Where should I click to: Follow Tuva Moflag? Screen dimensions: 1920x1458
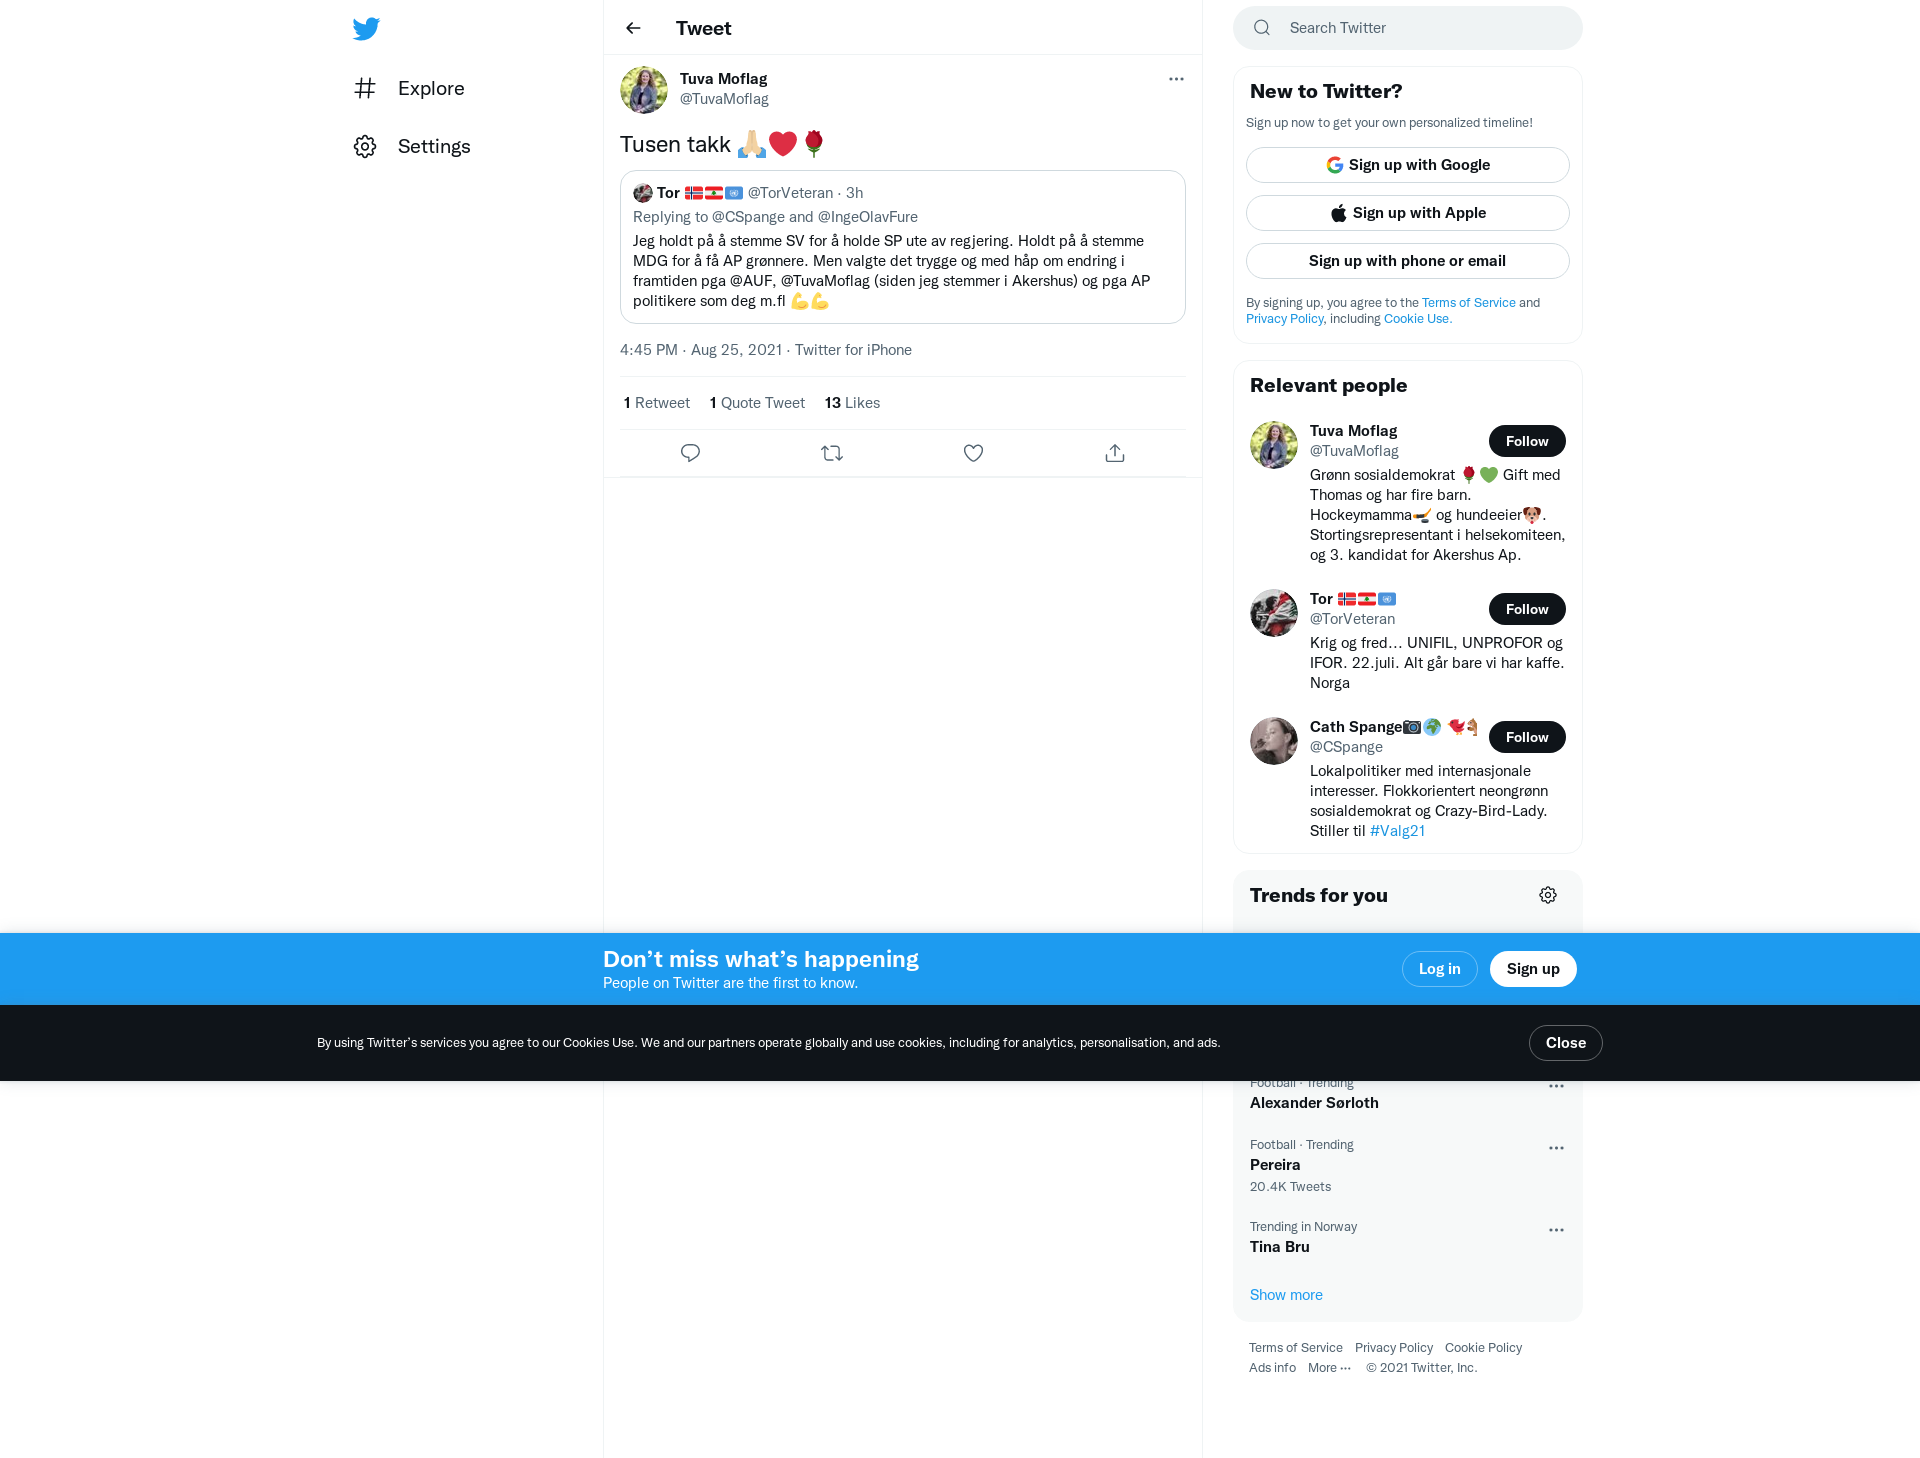1527,441
